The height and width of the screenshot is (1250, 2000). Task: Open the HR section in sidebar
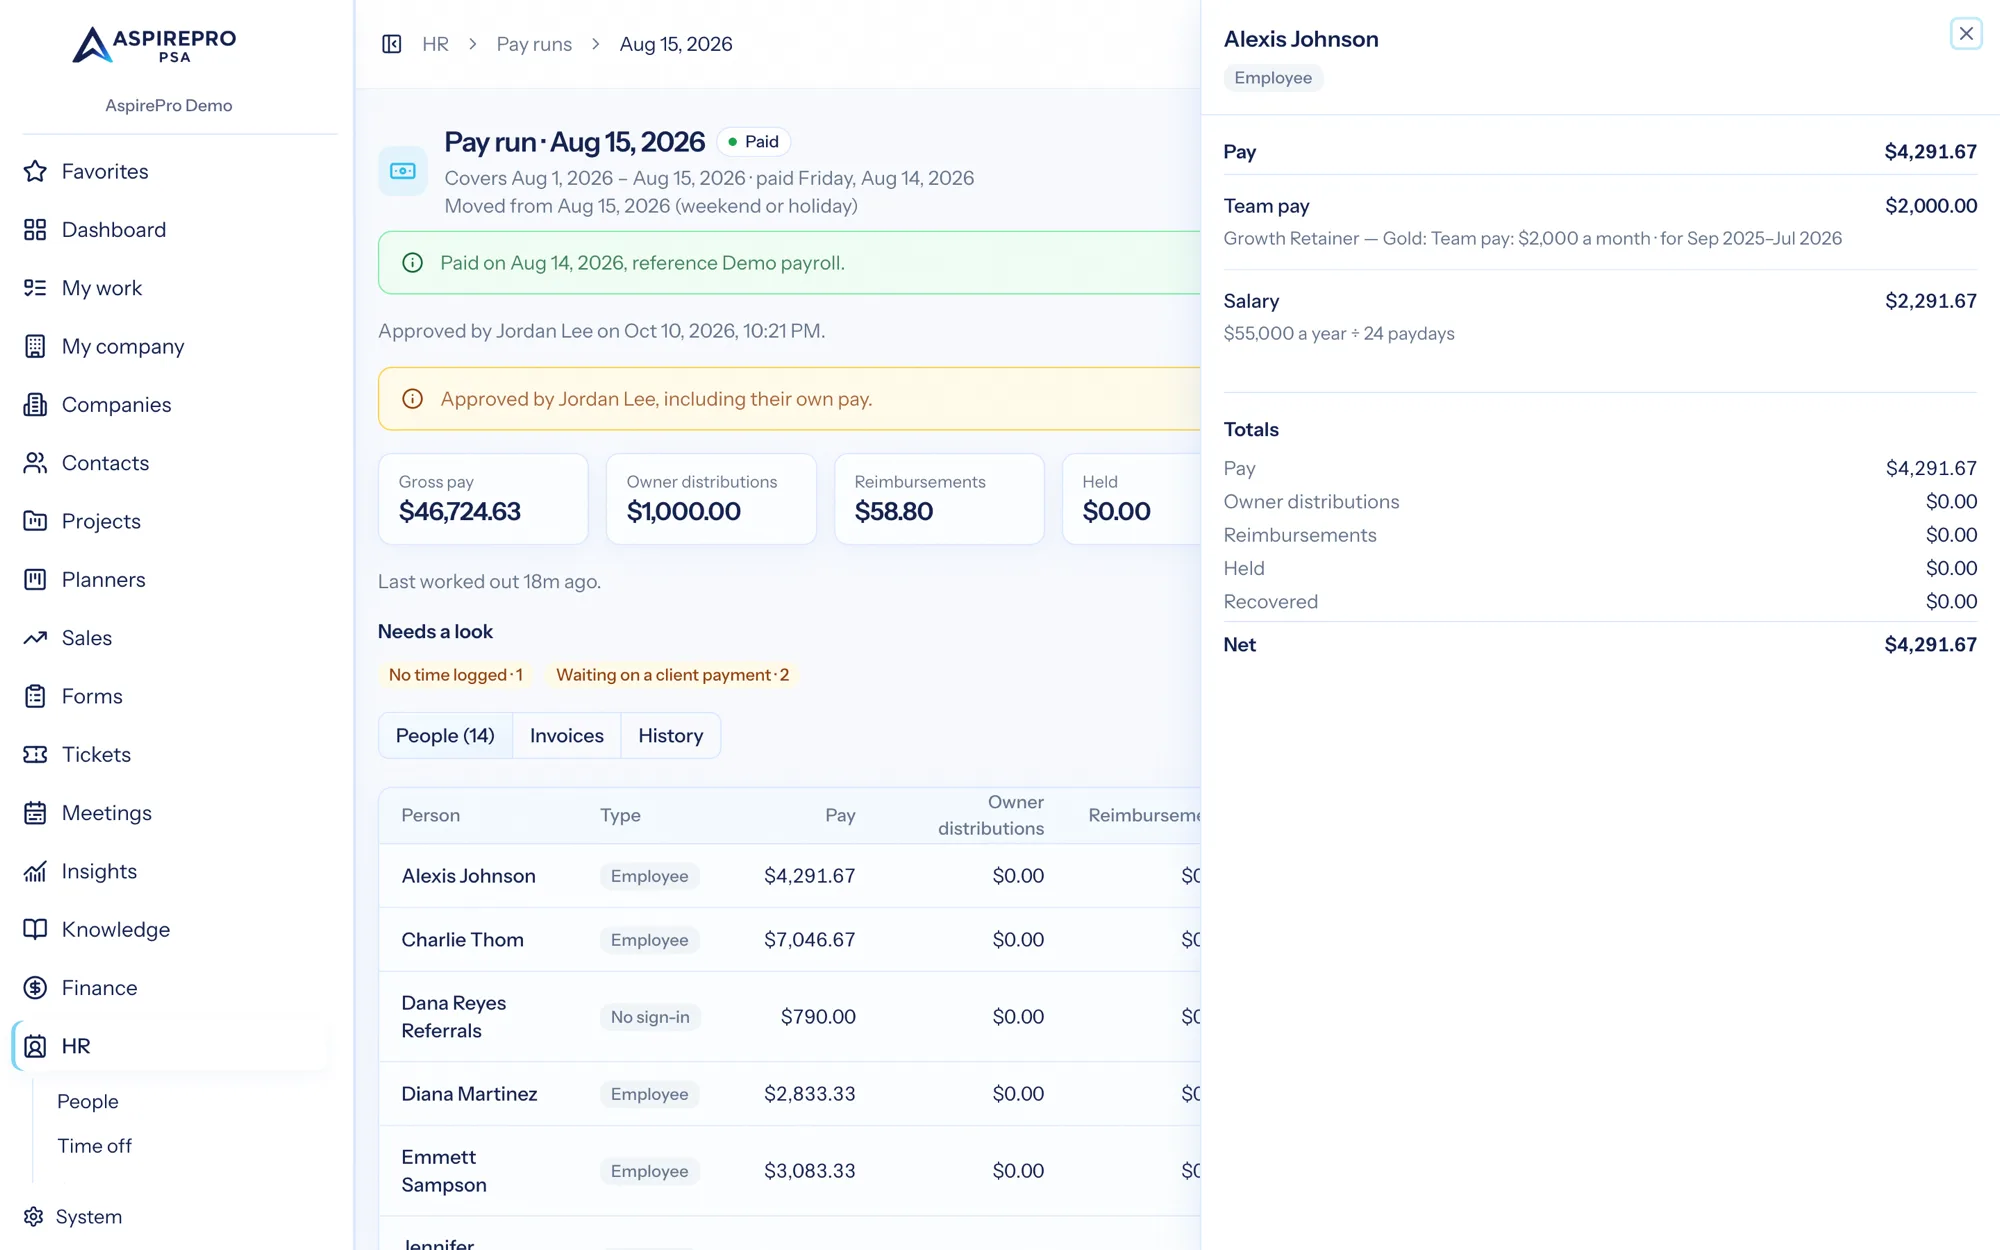pyautogui.click(x=170, y=1046)
